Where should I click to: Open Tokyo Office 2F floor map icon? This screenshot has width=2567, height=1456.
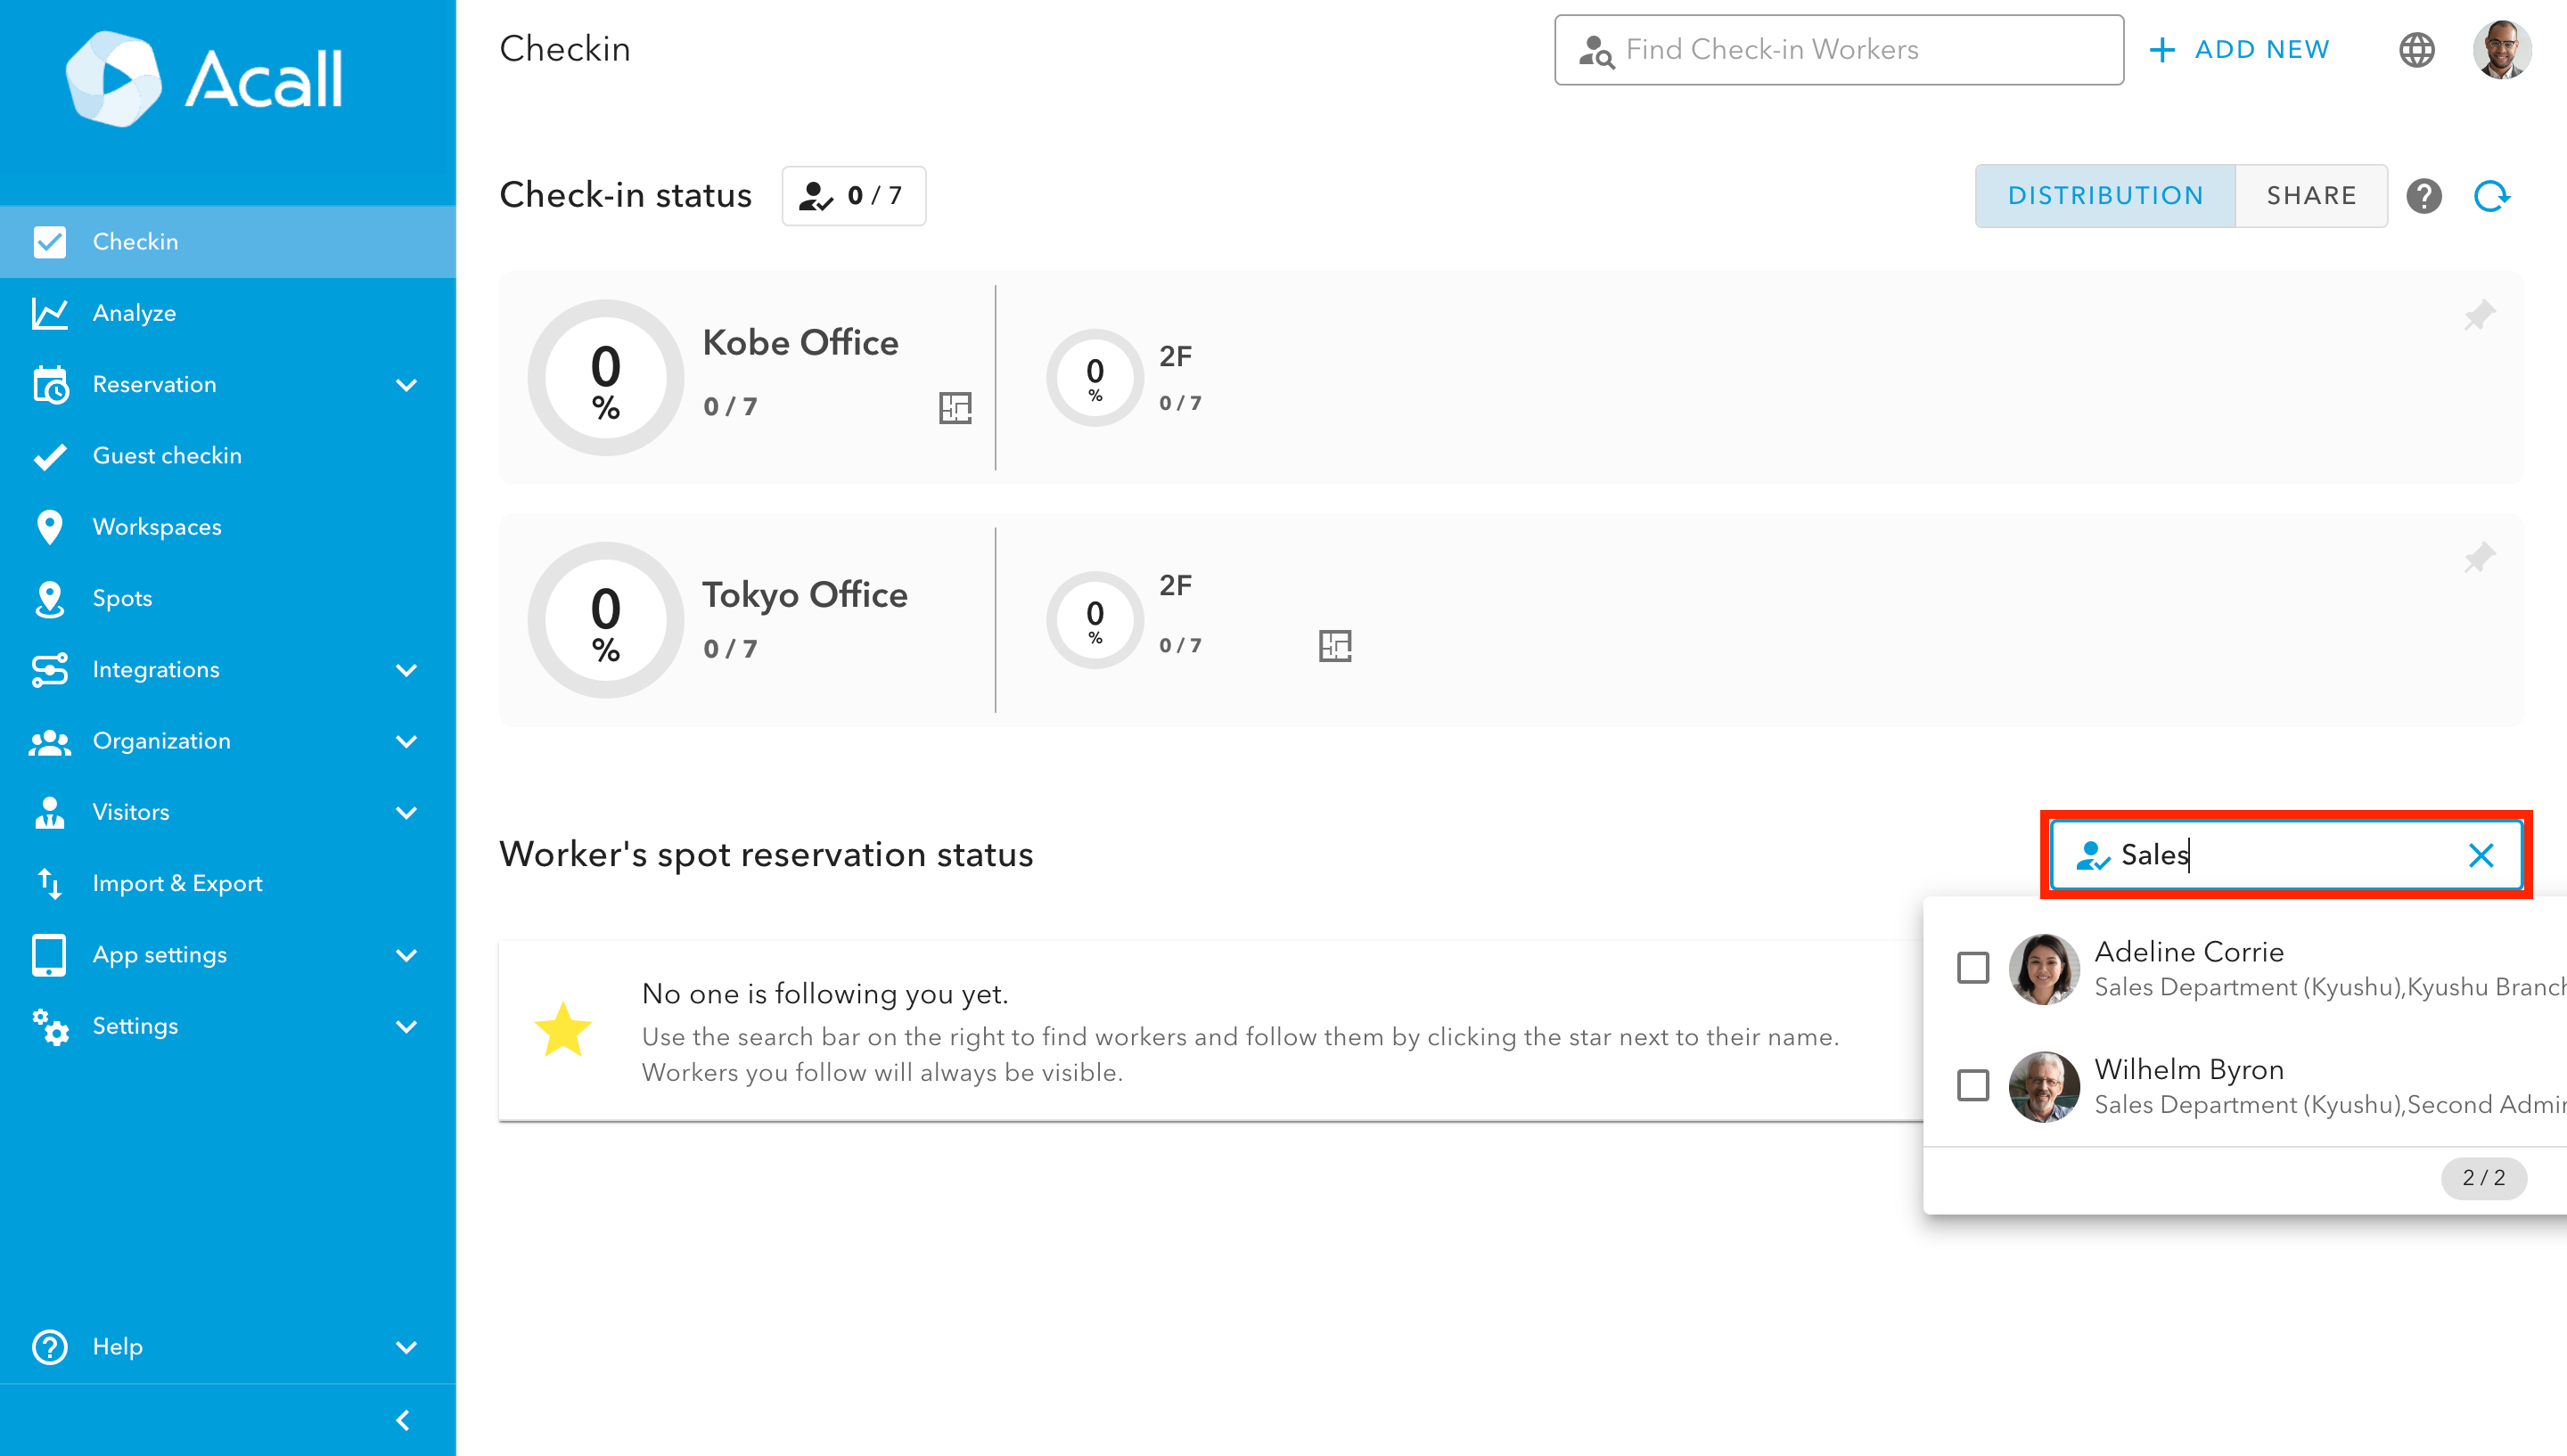point(1334,646)
